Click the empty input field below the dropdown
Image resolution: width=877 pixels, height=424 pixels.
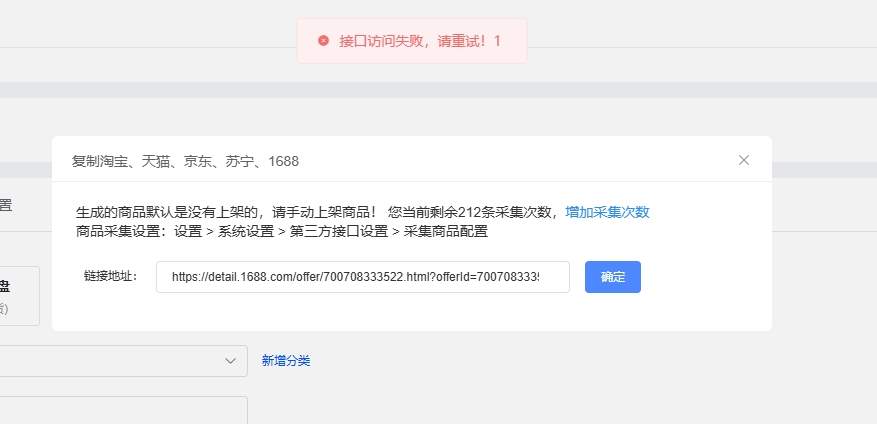pos(124,410)
